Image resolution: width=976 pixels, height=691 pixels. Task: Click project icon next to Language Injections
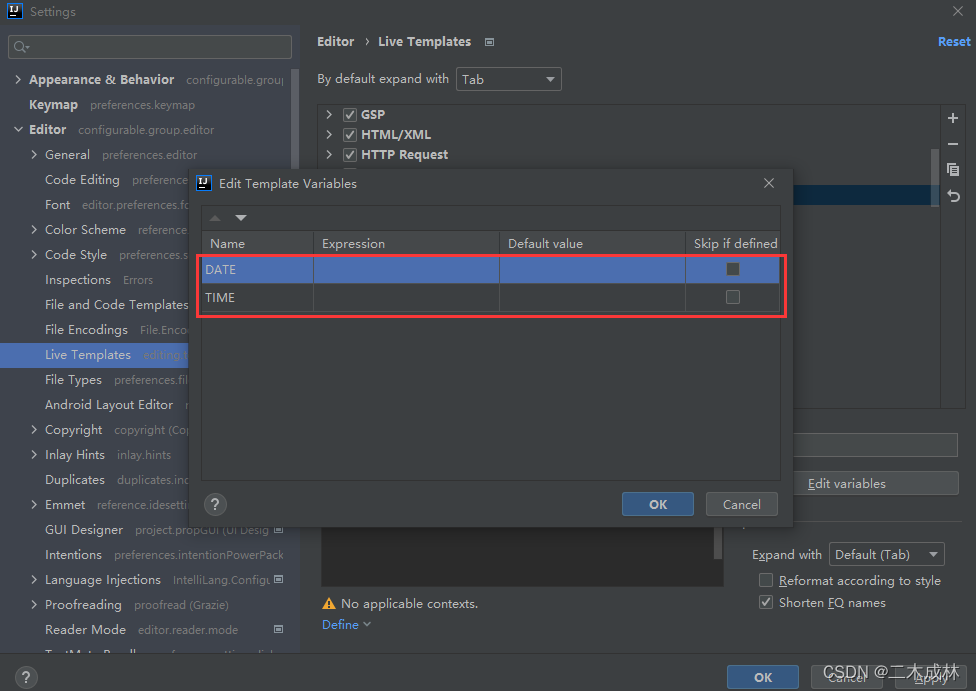pos(279,580)
